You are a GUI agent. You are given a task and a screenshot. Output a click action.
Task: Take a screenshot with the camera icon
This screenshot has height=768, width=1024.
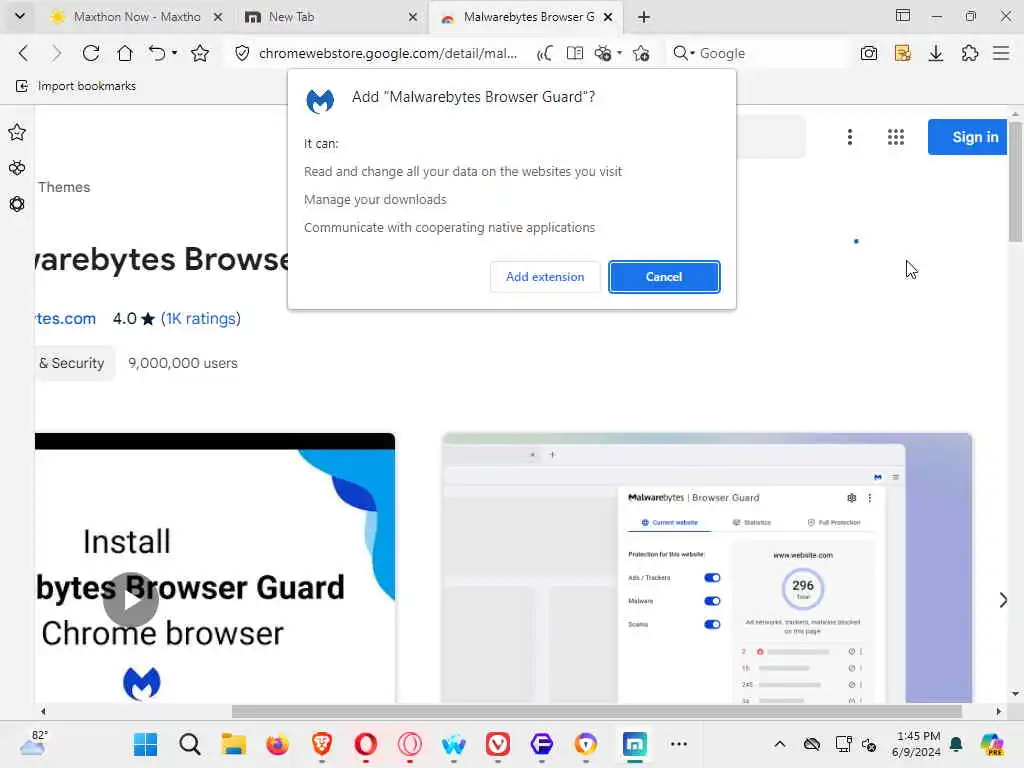tap(869, 53)
